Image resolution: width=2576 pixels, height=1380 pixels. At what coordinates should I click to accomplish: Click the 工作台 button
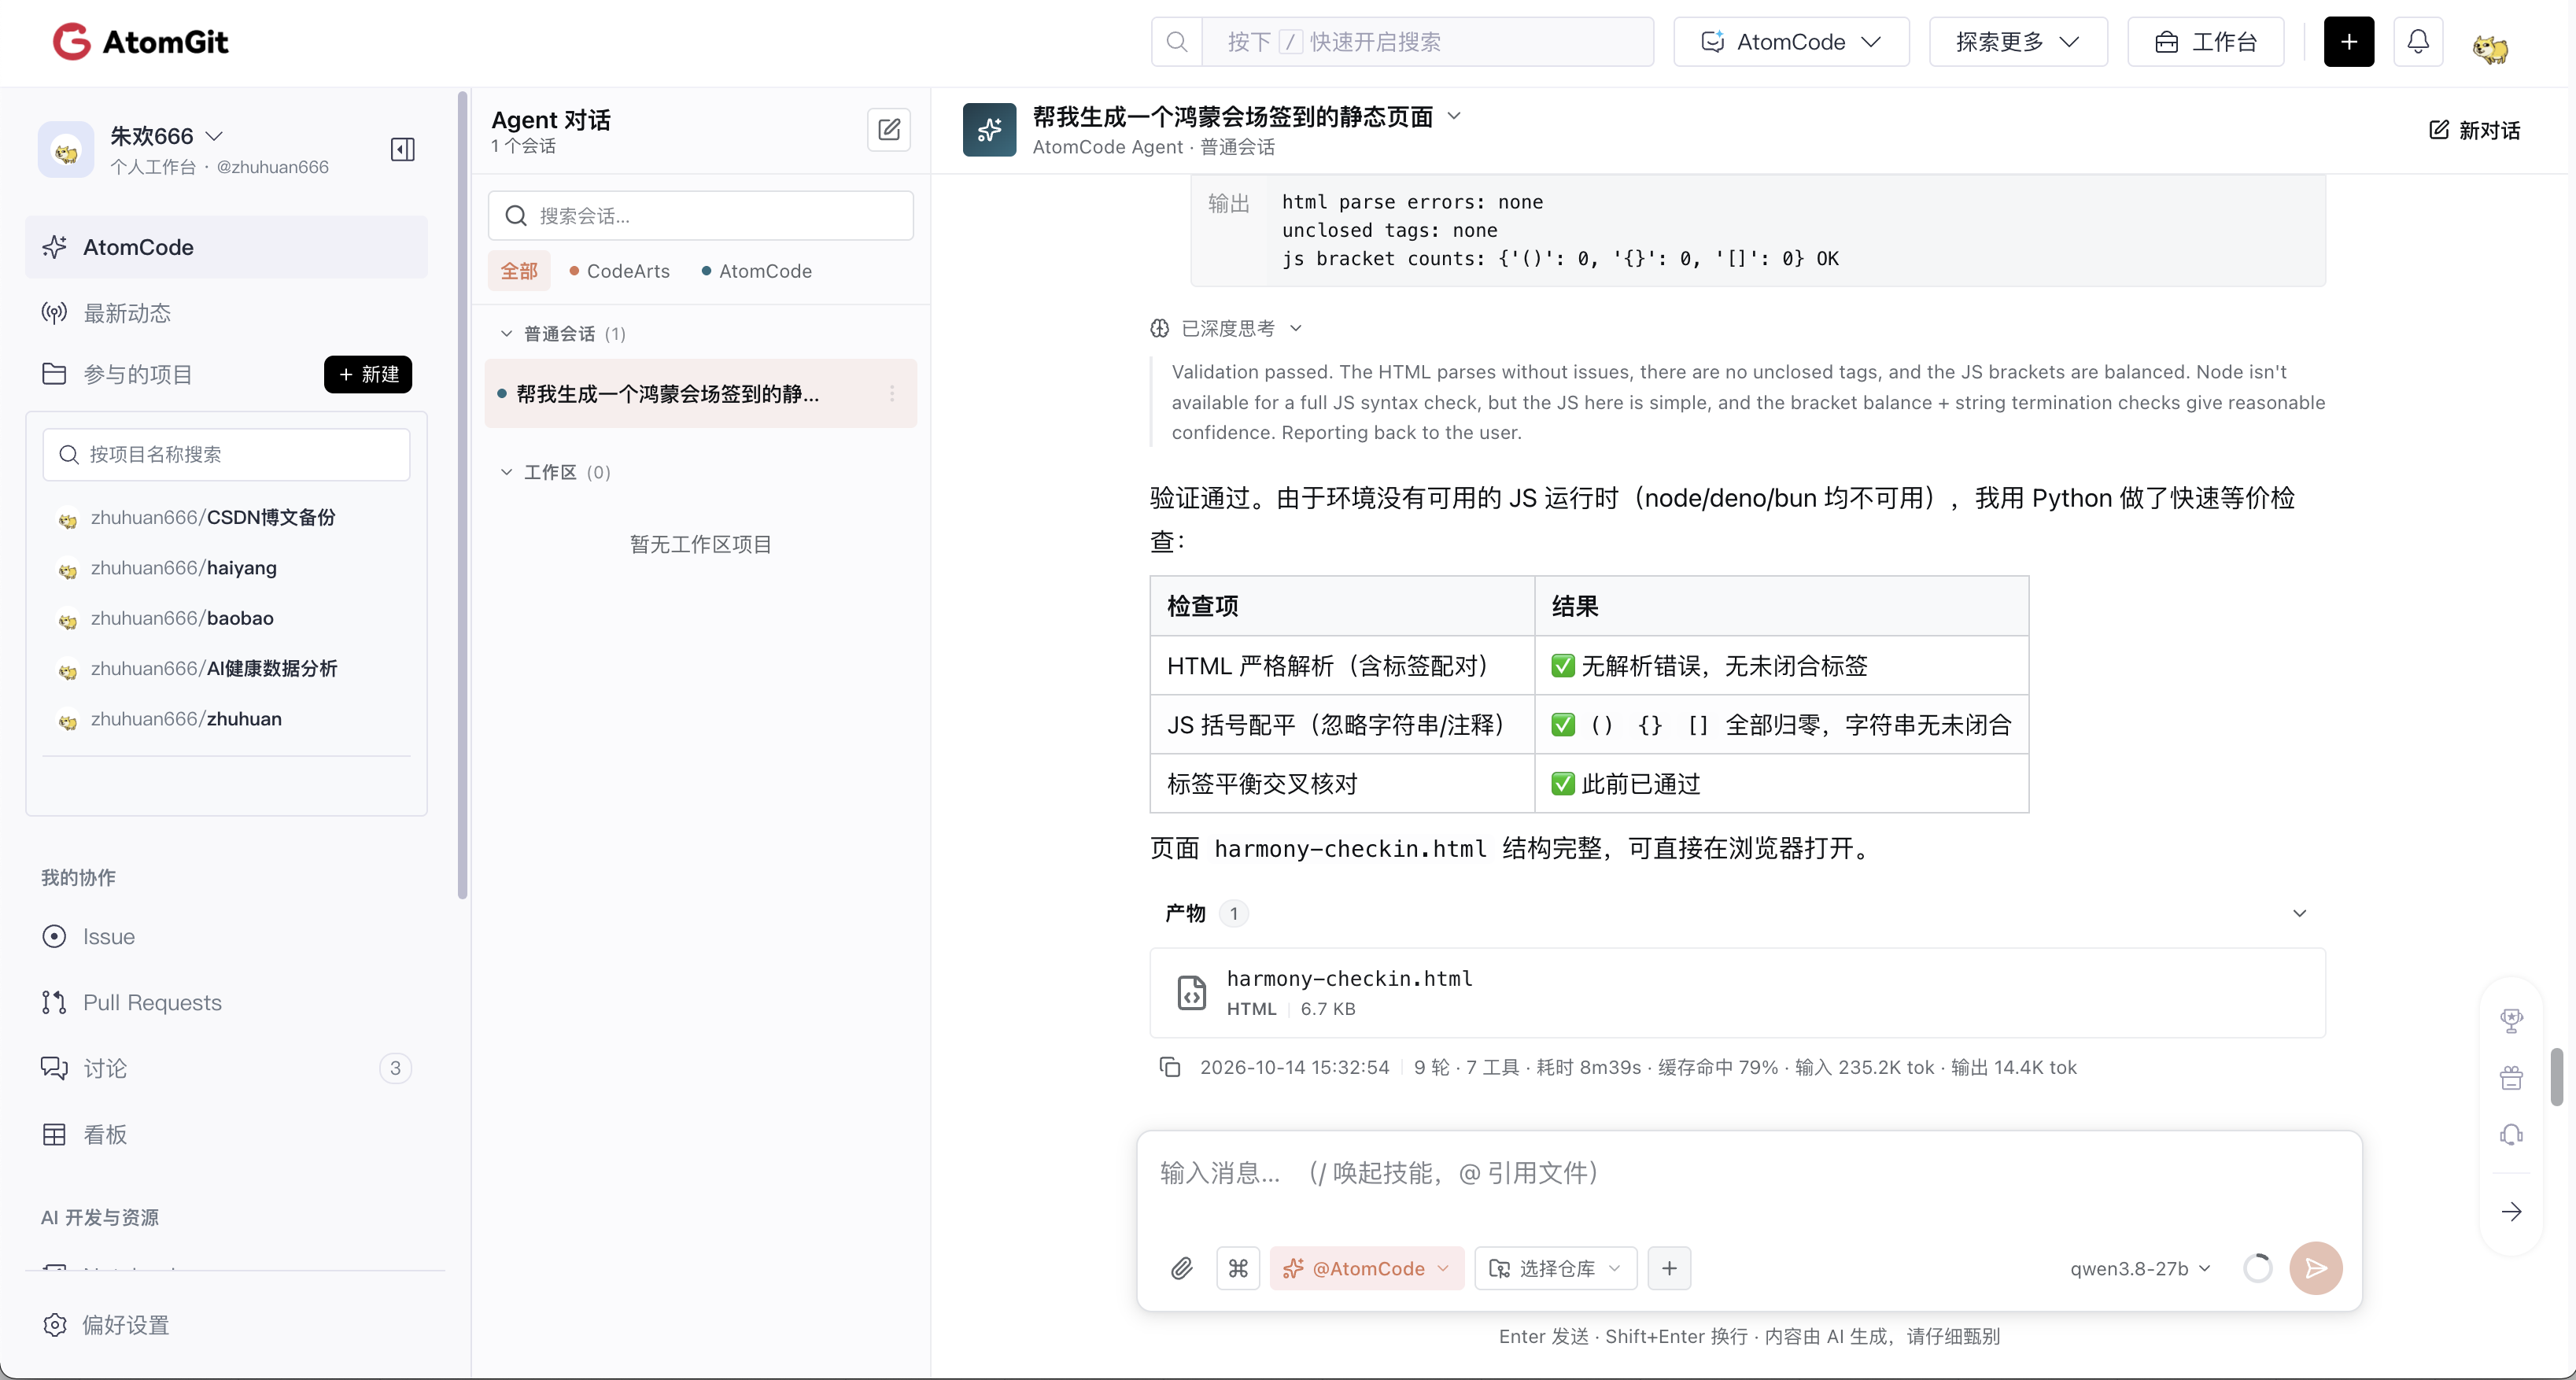point(2205,42)
